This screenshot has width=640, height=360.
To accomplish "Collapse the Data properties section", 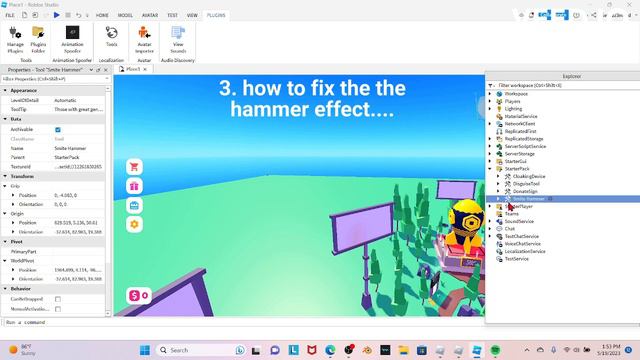I will (5, 119).
